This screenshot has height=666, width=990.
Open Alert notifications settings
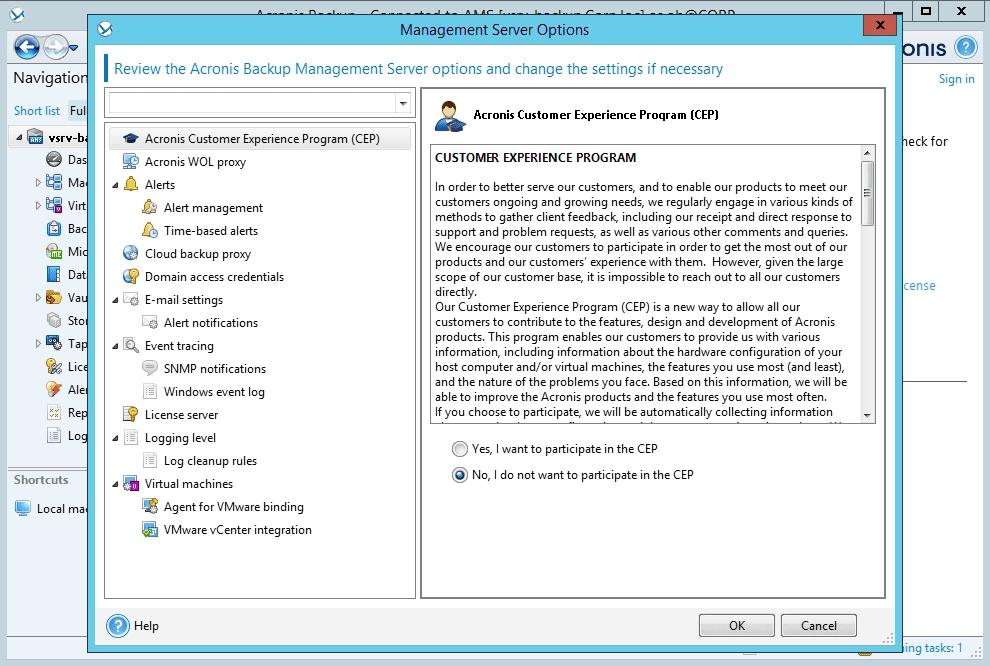click(210, 323)
